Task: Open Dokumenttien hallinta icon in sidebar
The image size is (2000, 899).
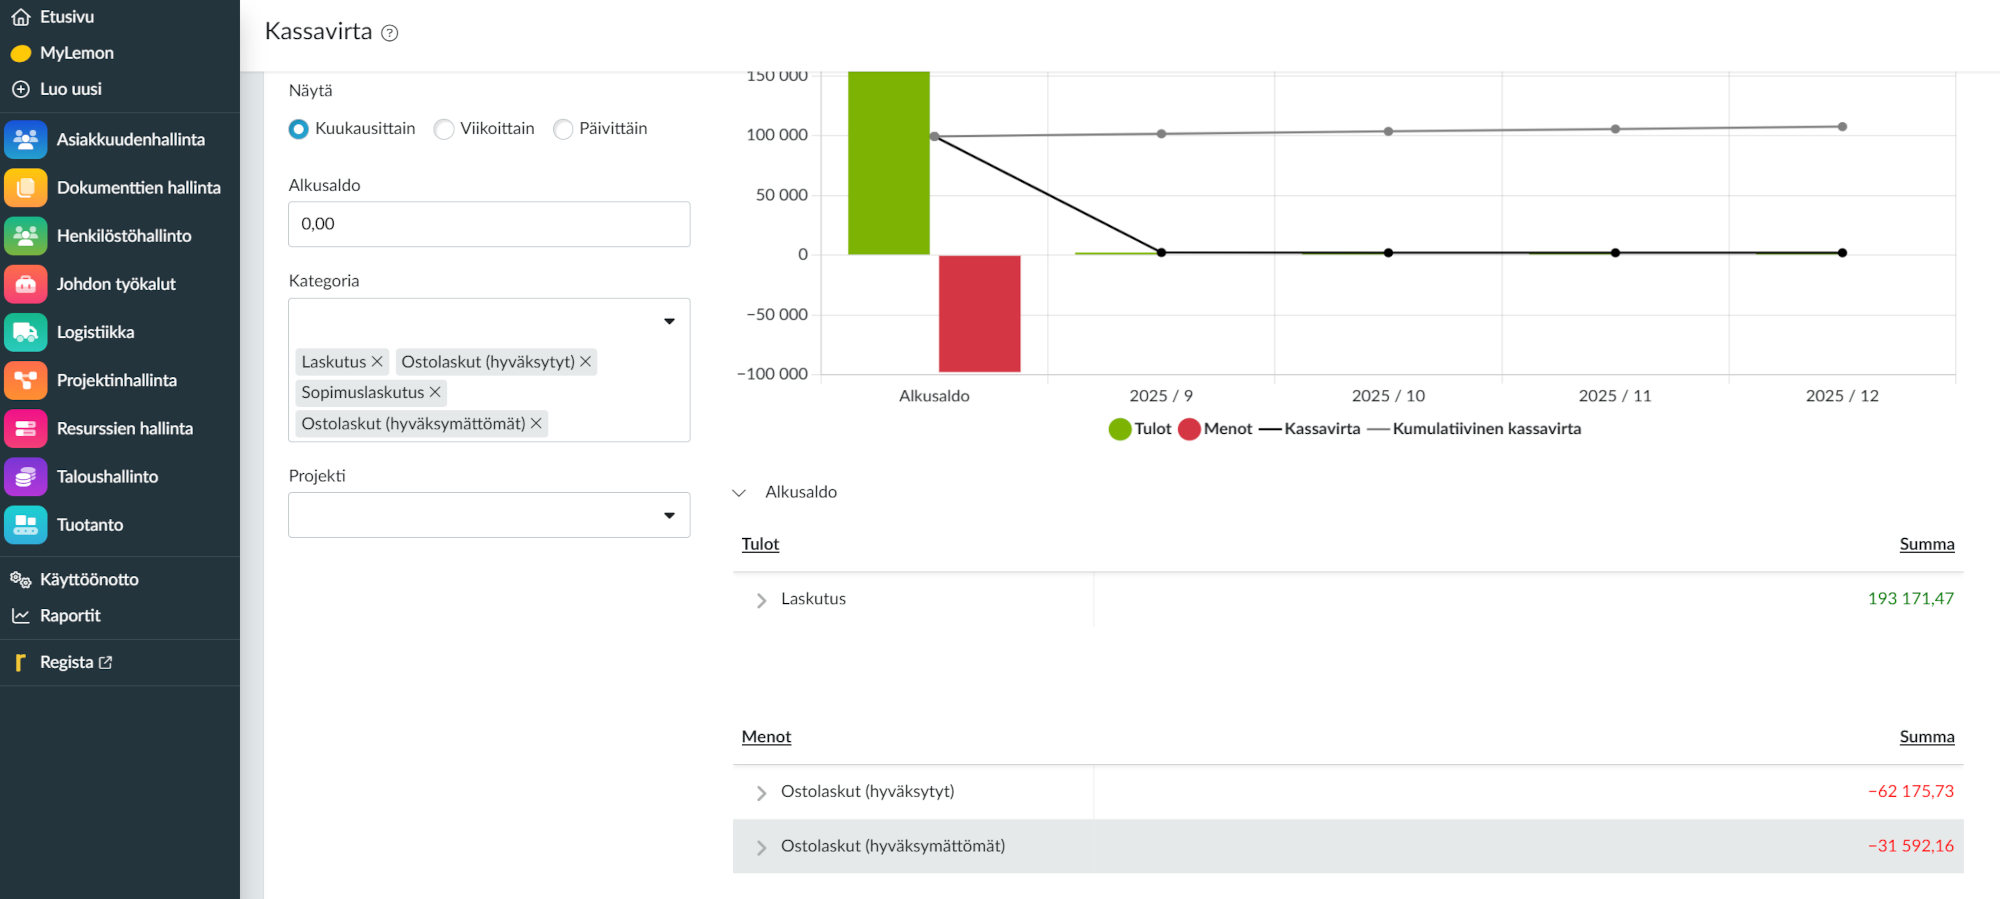Action: click(x=26, y=188)
